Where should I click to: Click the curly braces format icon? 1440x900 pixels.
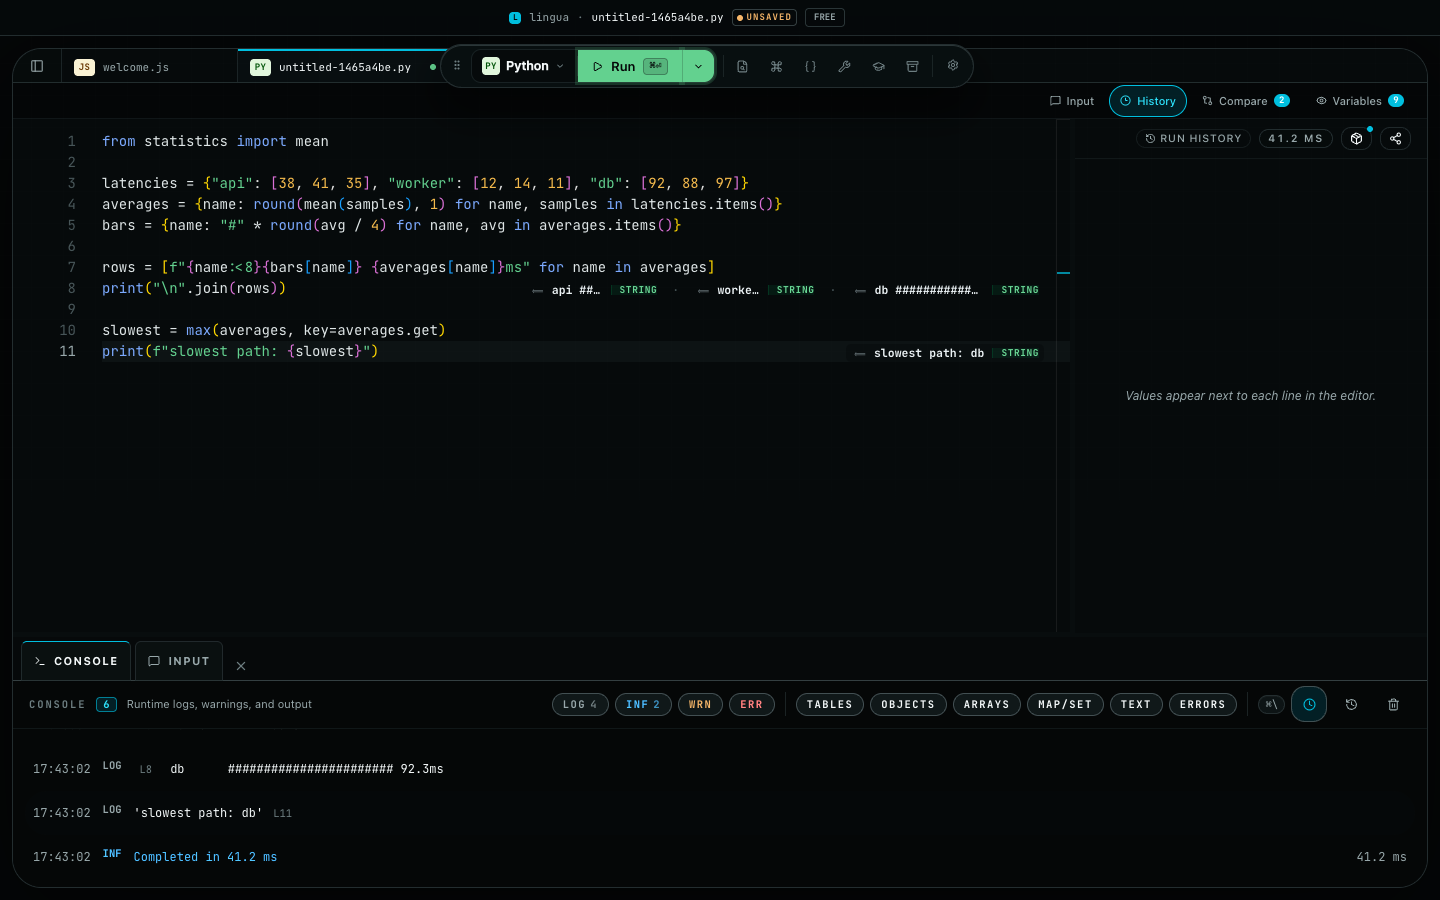pos(810,66)
